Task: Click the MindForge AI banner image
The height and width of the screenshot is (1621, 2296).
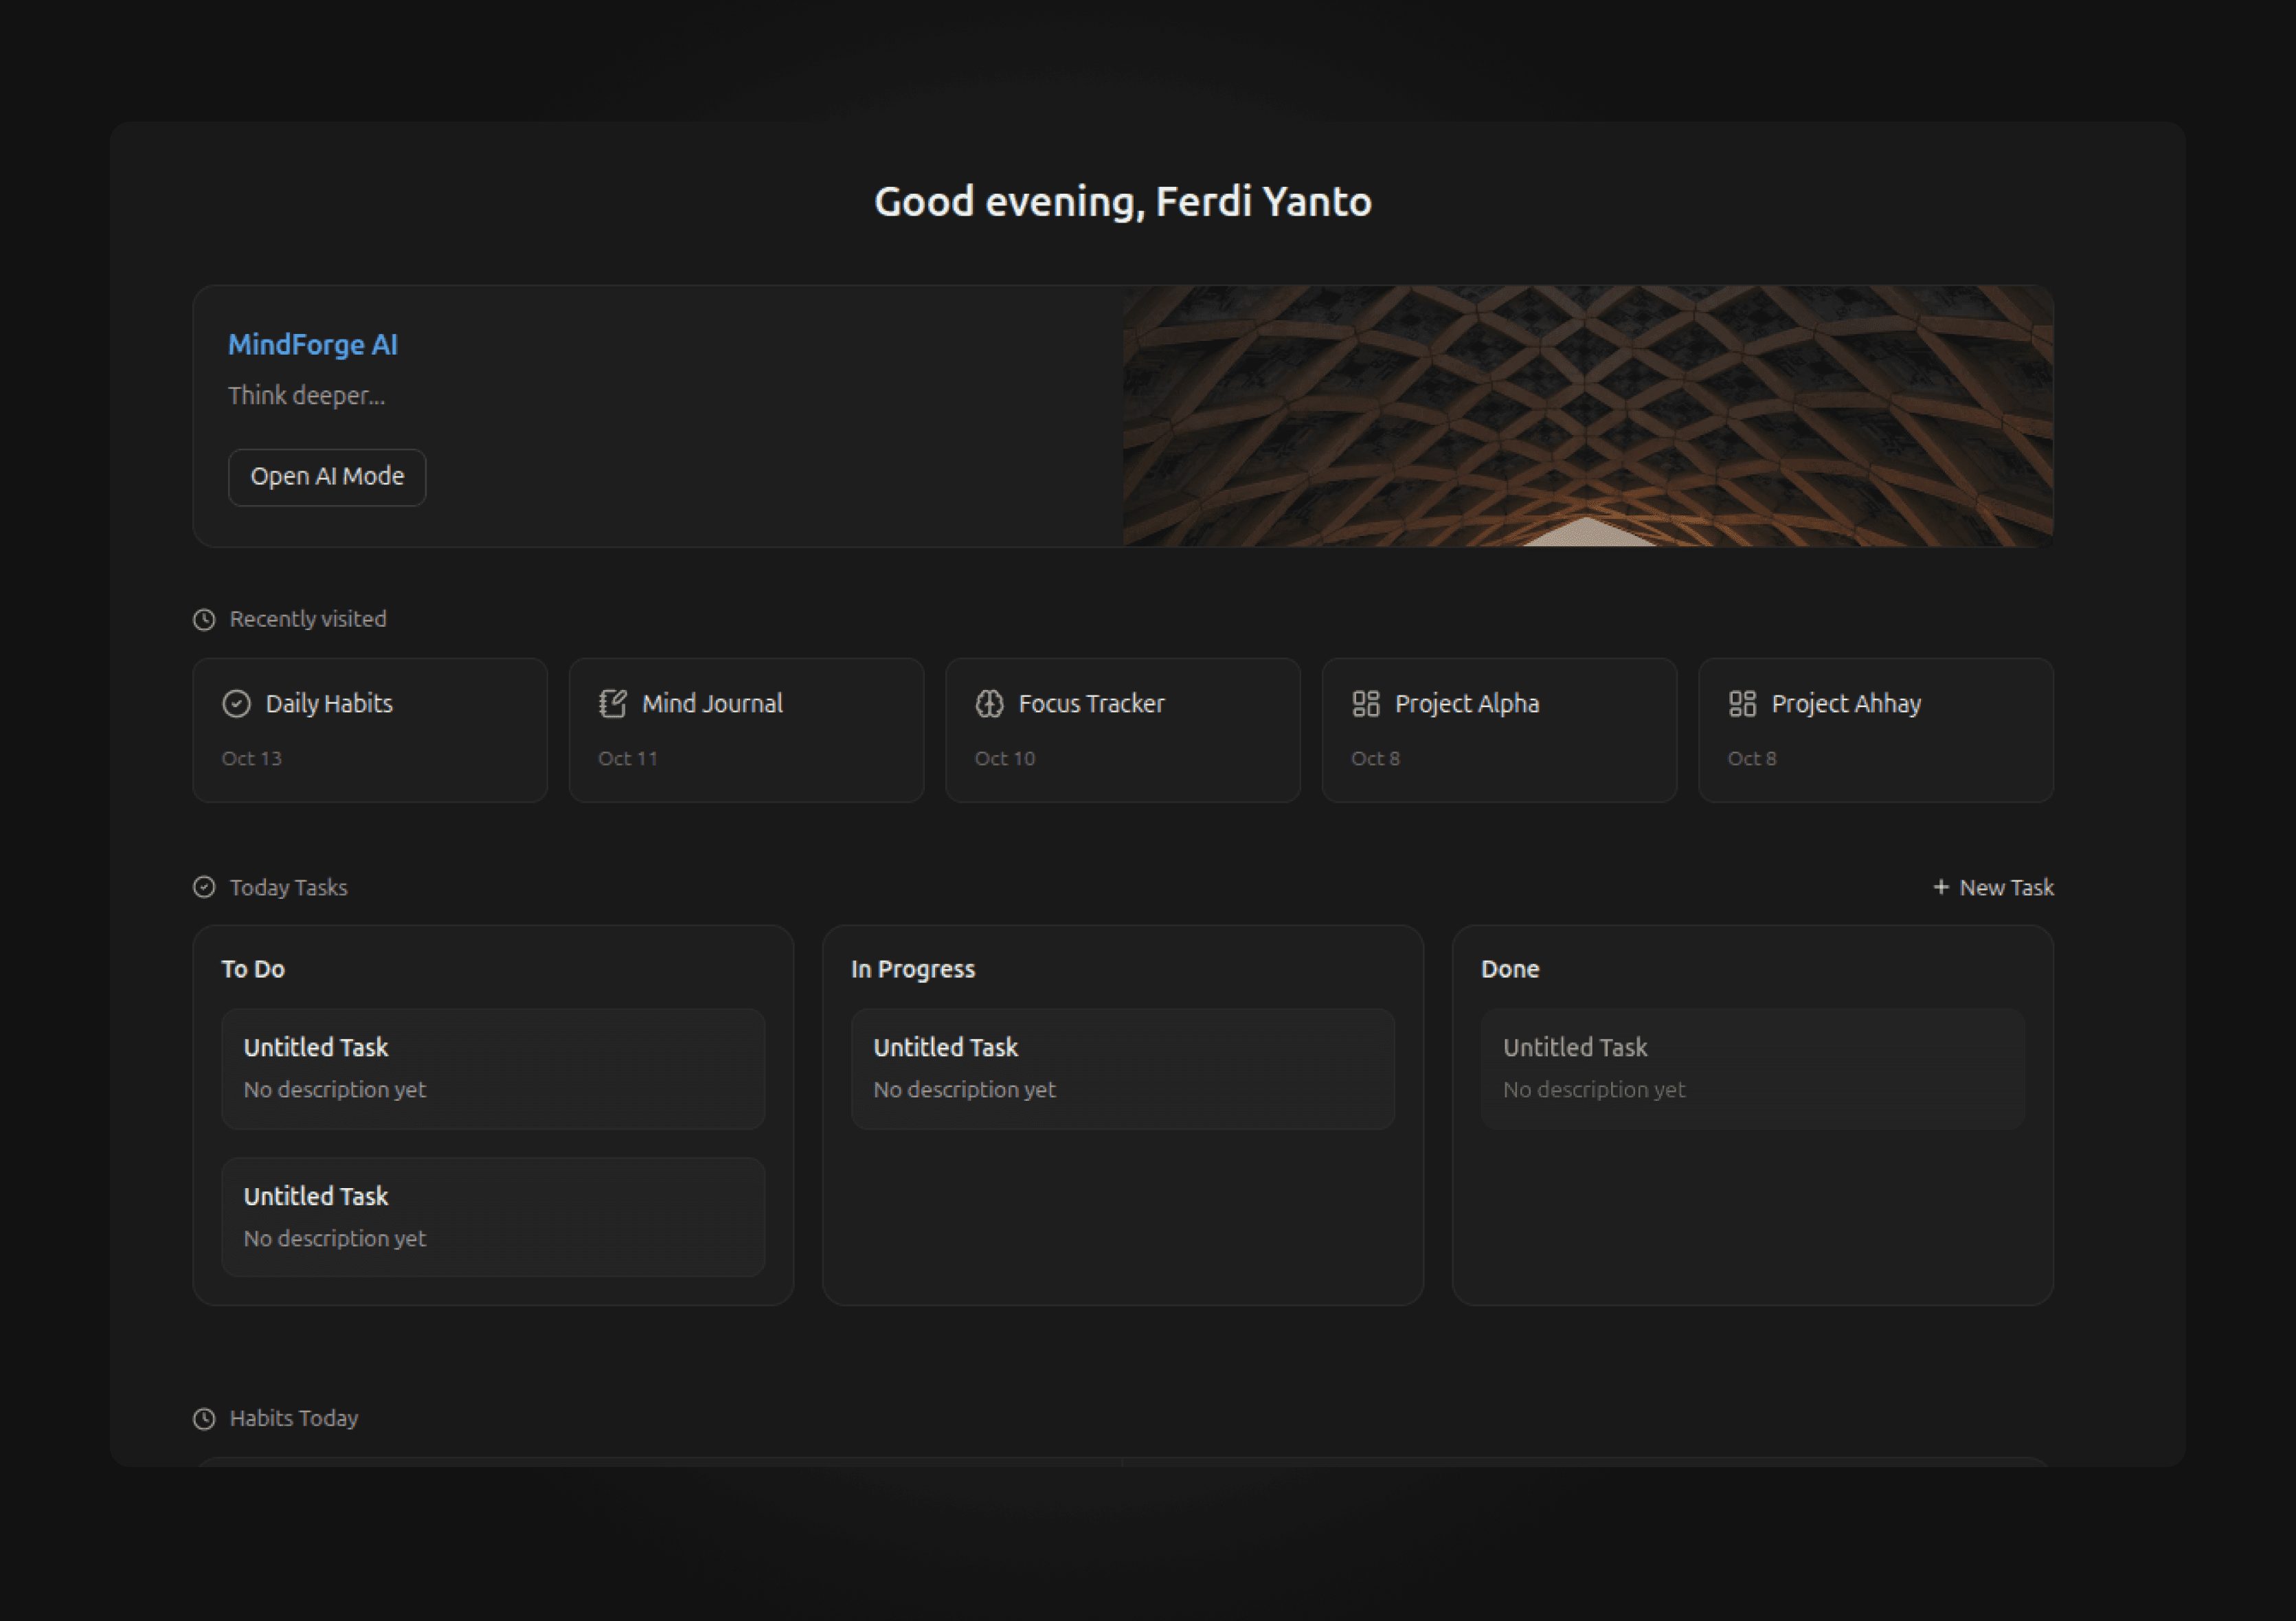Action: click(1587, 416)
